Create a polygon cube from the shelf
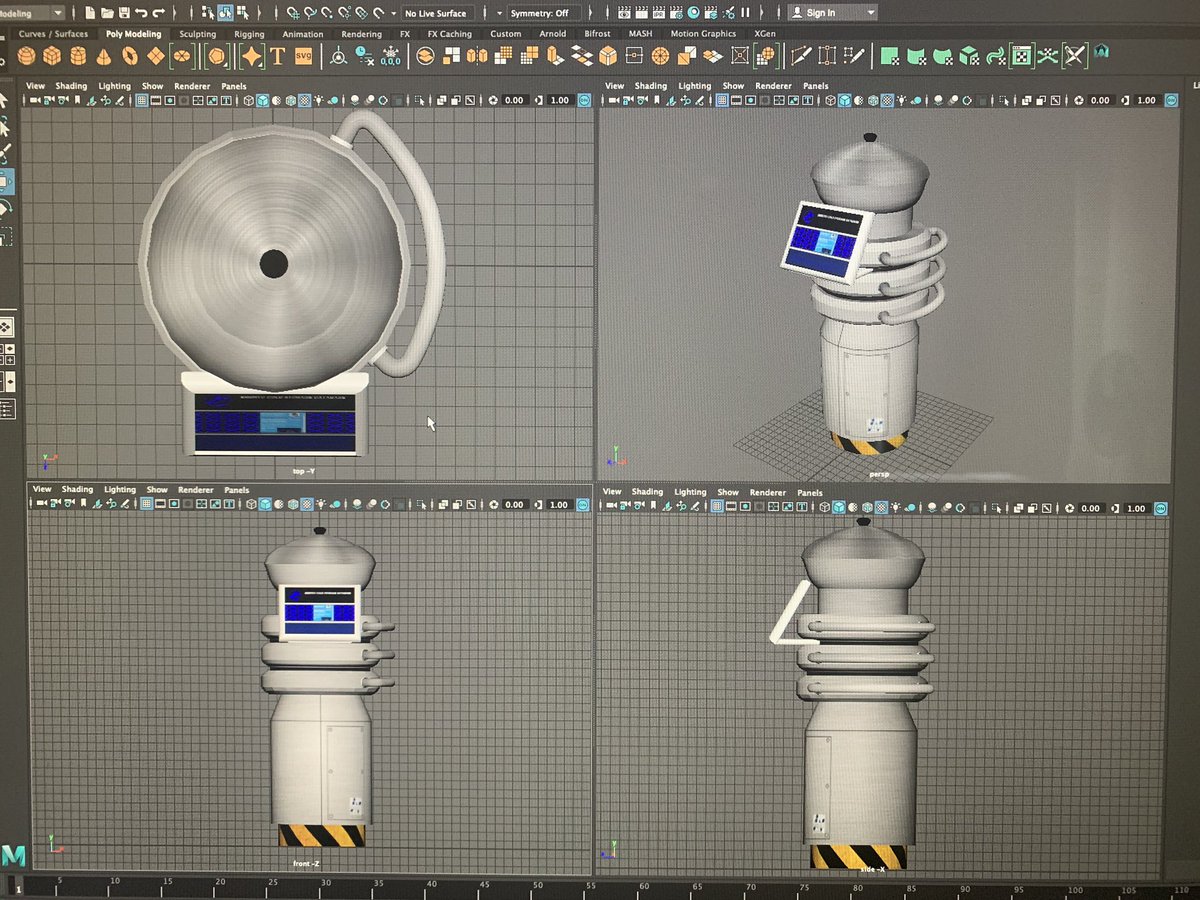The width and height of the screenshot is (1200, 900). pyautogui.click(x=51, y=56)
